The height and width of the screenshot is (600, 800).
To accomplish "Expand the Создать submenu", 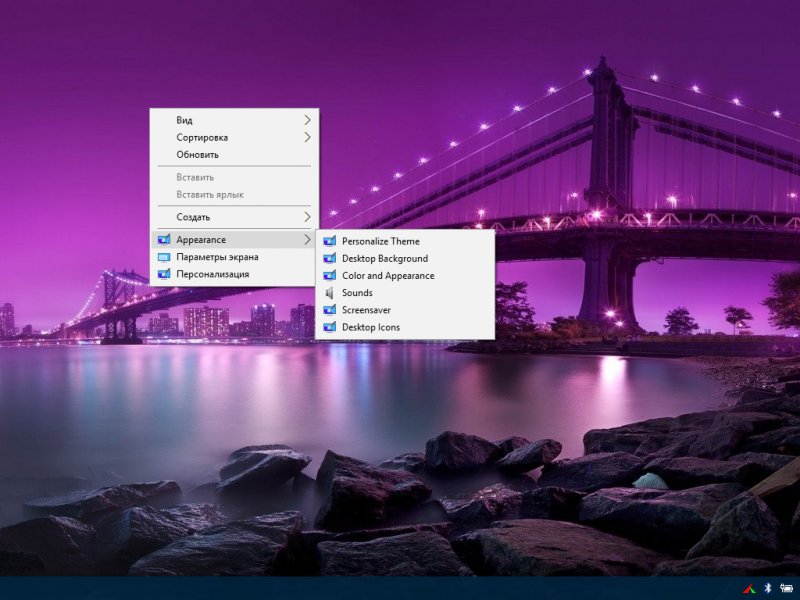I will coord(234,217).
